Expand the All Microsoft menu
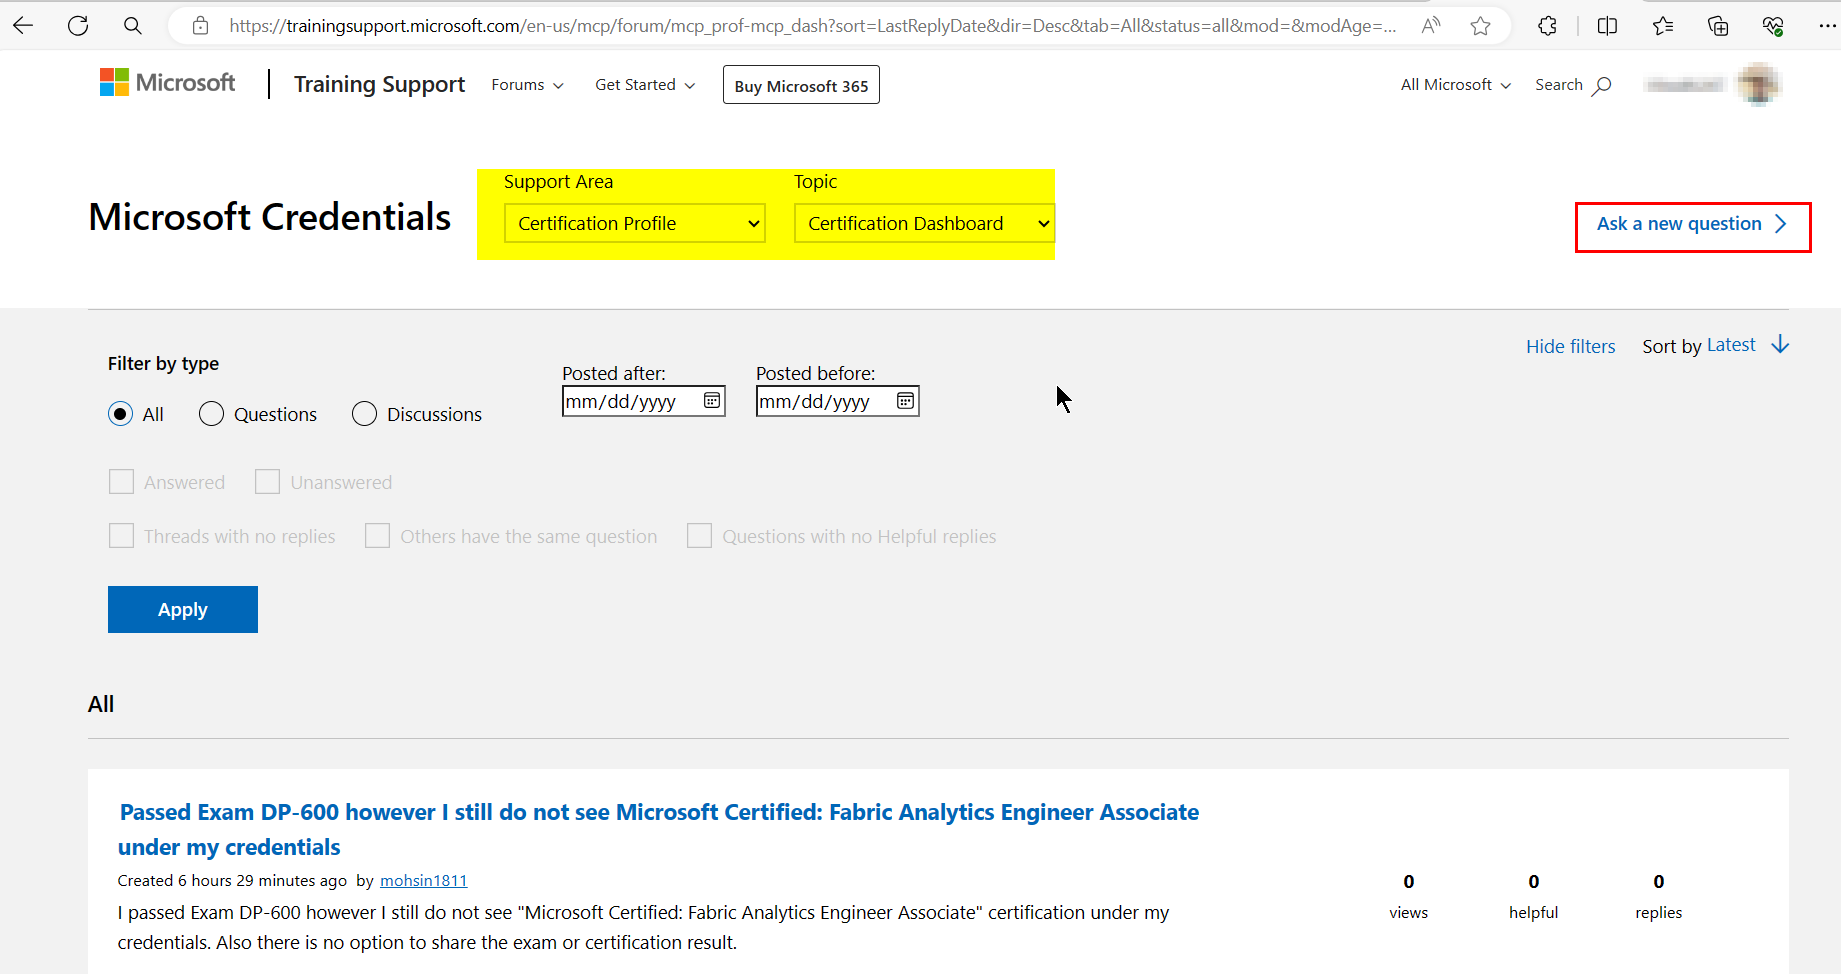 pyautogui.click(x=1455, y=85)
